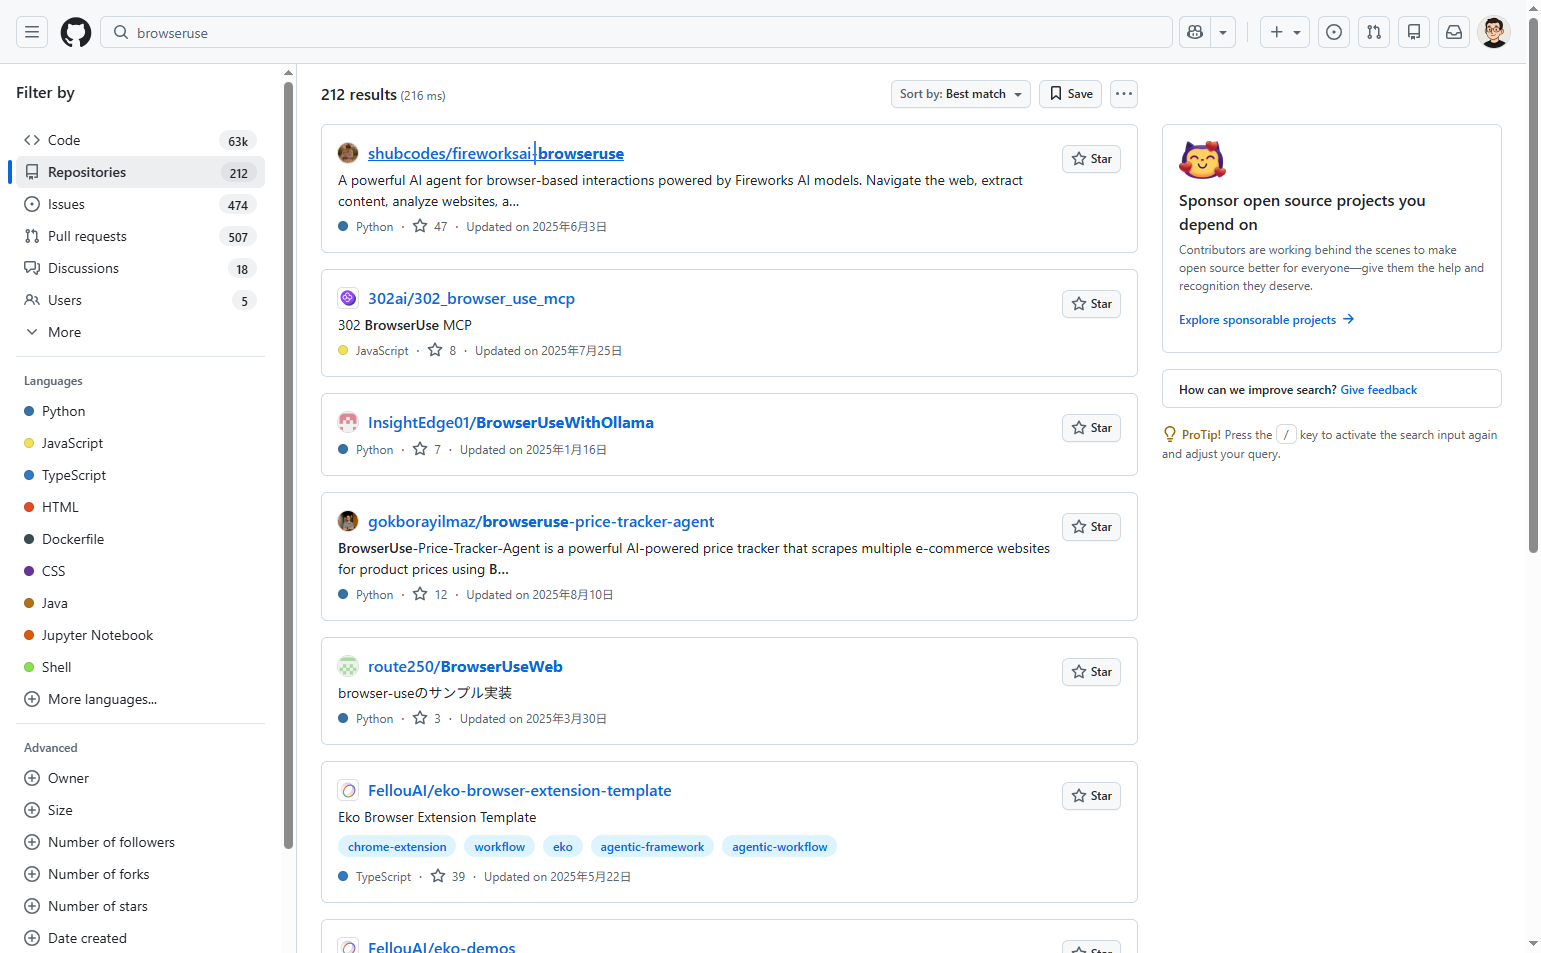The width and height of the screenshot is (1541, 953).
Task: Expand the Copilot dropdown arrow in header
Action: tap(1223, 32)
